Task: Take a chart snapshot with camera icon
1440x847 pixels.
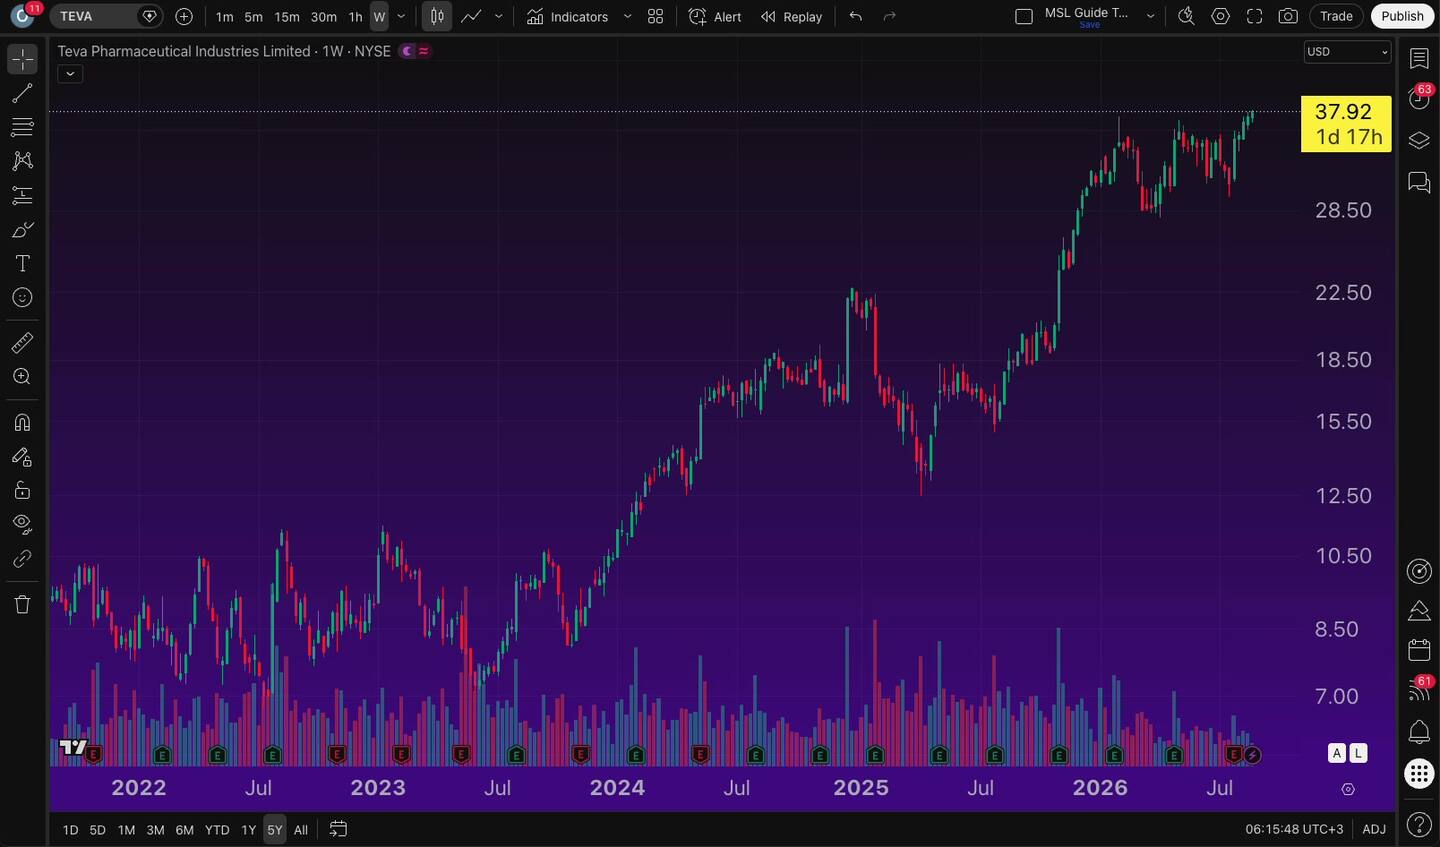Action: [1288, 16]
